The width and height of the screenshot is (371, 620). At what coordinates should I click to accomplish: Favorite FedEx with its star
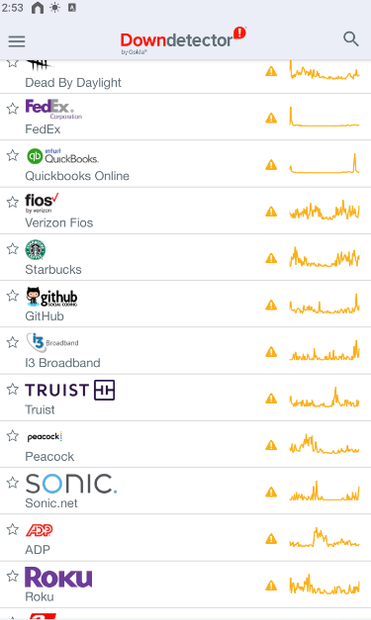[x=13, y=108]
